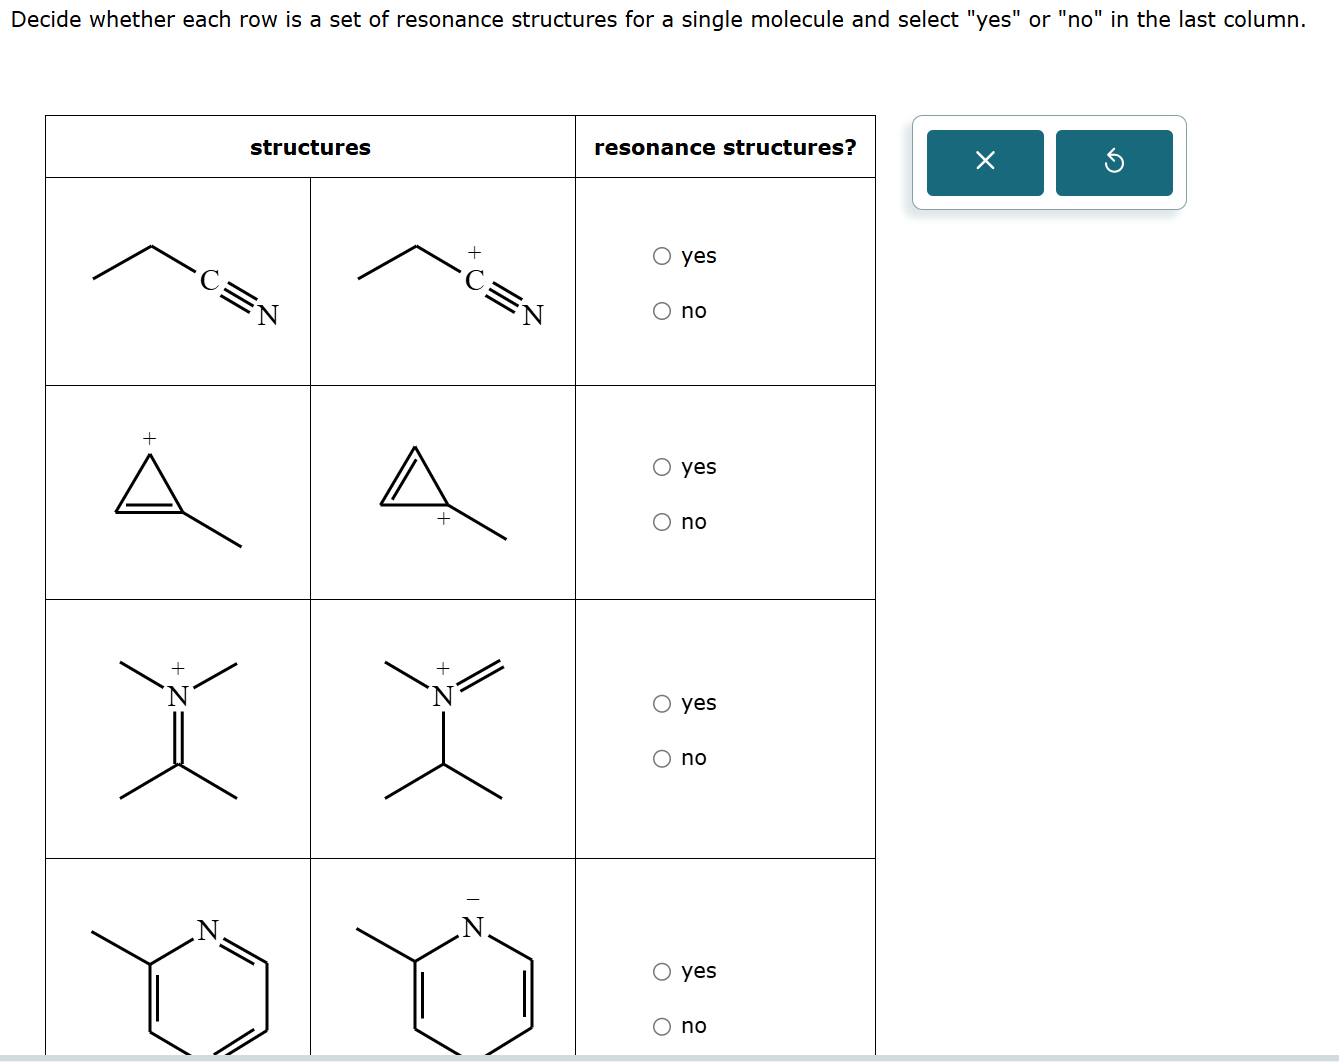1339x1062 pixels.
Task: Select "no" for the cyclopropene cation row
Action: (661, 521)
